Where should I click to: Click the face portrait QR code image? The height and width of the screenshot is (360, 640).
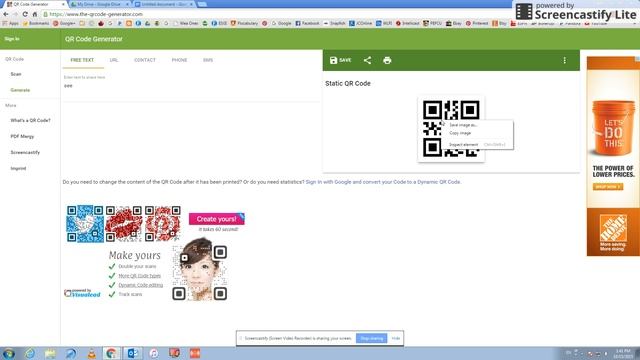pyautogui.click(x=200, y=269)
